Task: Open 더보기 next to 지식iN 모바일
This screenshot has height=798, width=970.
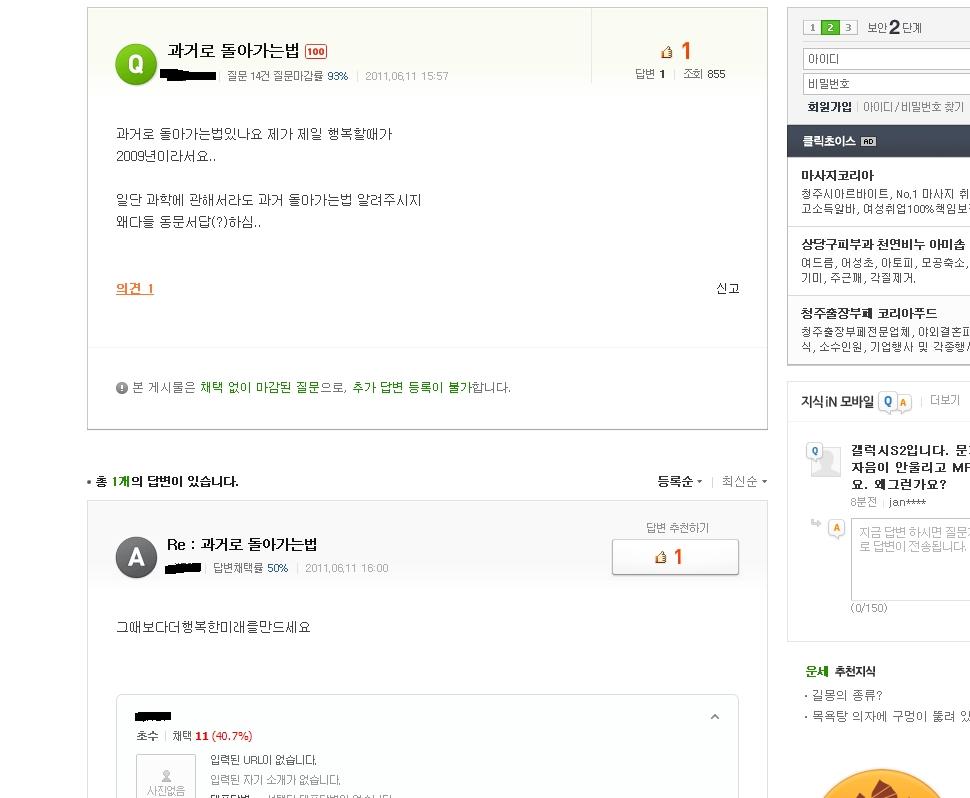Action: [945, 400]
